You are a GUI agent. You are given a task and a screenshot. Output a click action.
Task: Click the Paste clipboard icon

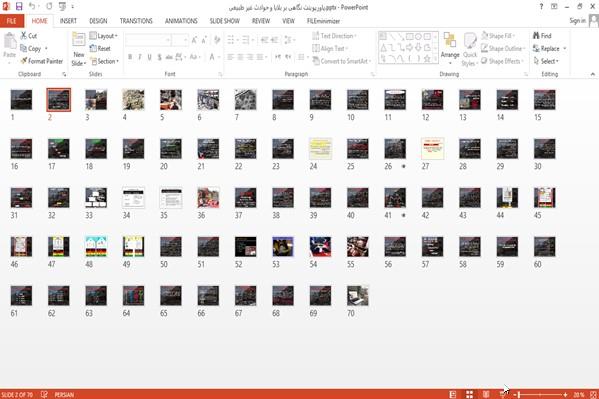(x=10, y=41)
